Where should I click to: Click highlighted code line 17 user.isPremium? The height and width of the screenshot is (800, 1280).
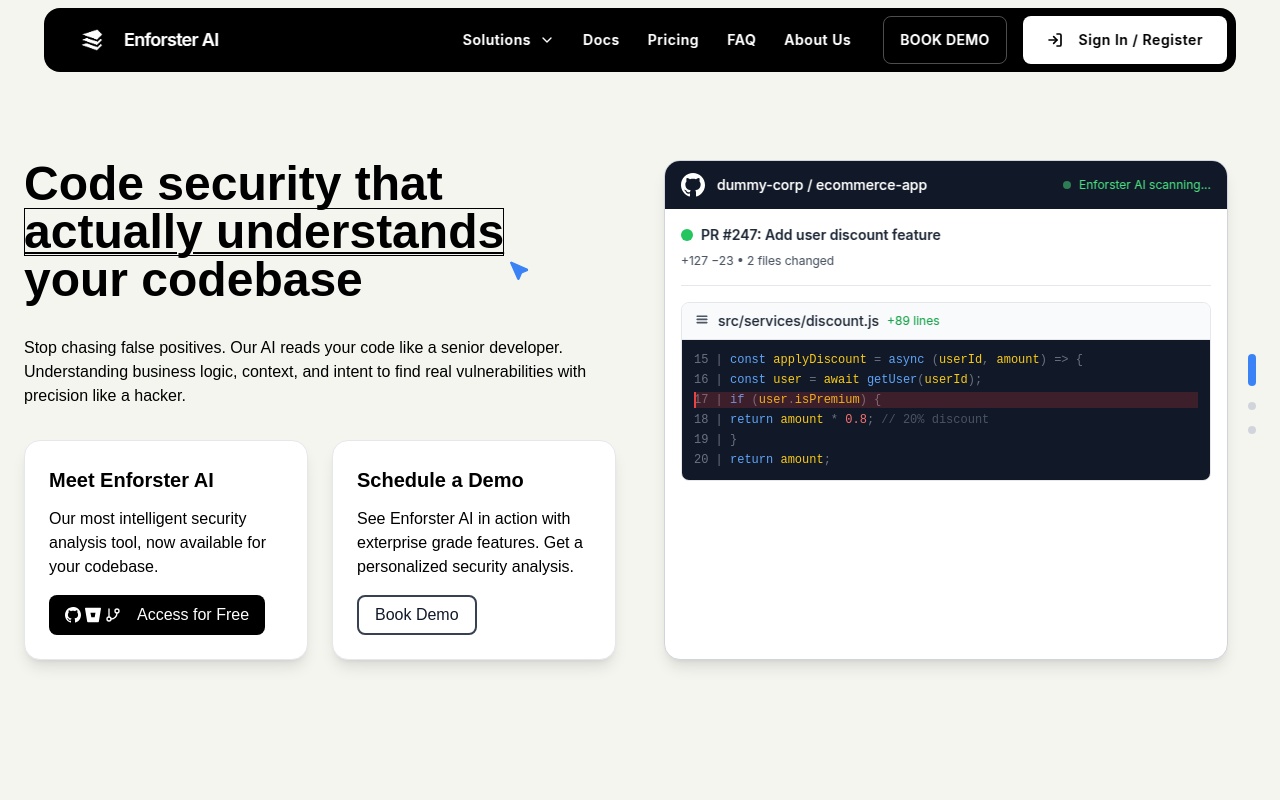point(946,400)
